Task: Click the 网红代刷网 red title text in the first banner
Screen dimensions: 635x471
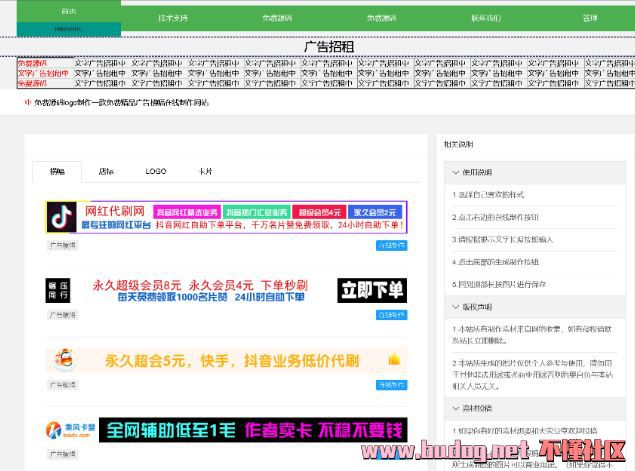Action: click(x=115, y=211)
